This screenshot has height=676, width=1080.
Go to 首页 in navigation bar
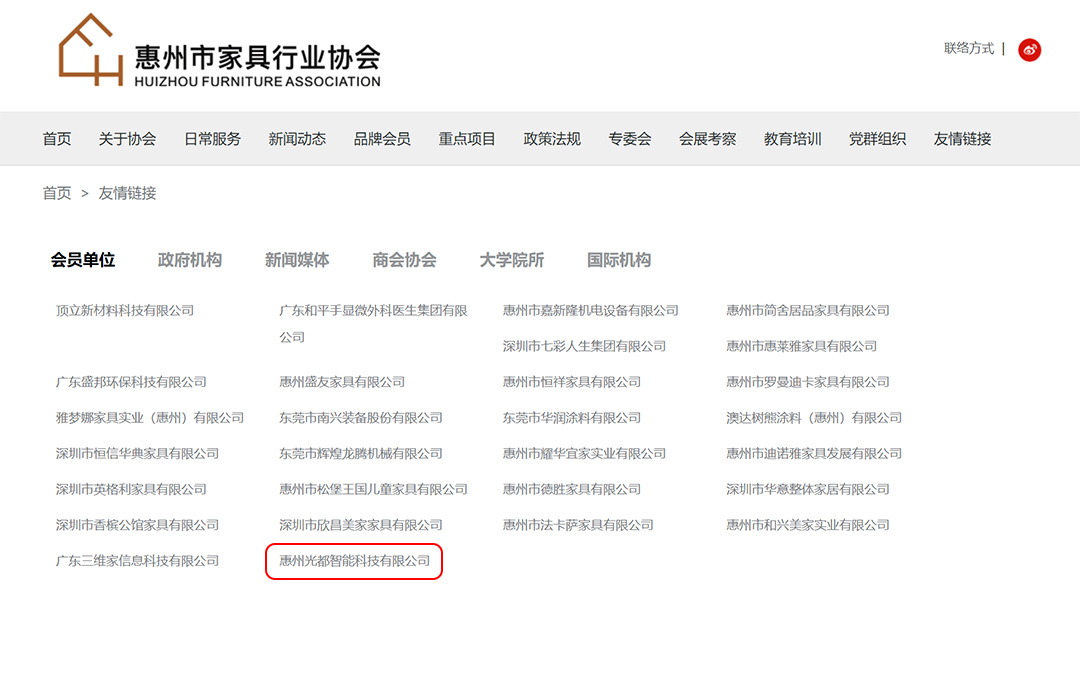pyautogui.click(x=57, y=139)
